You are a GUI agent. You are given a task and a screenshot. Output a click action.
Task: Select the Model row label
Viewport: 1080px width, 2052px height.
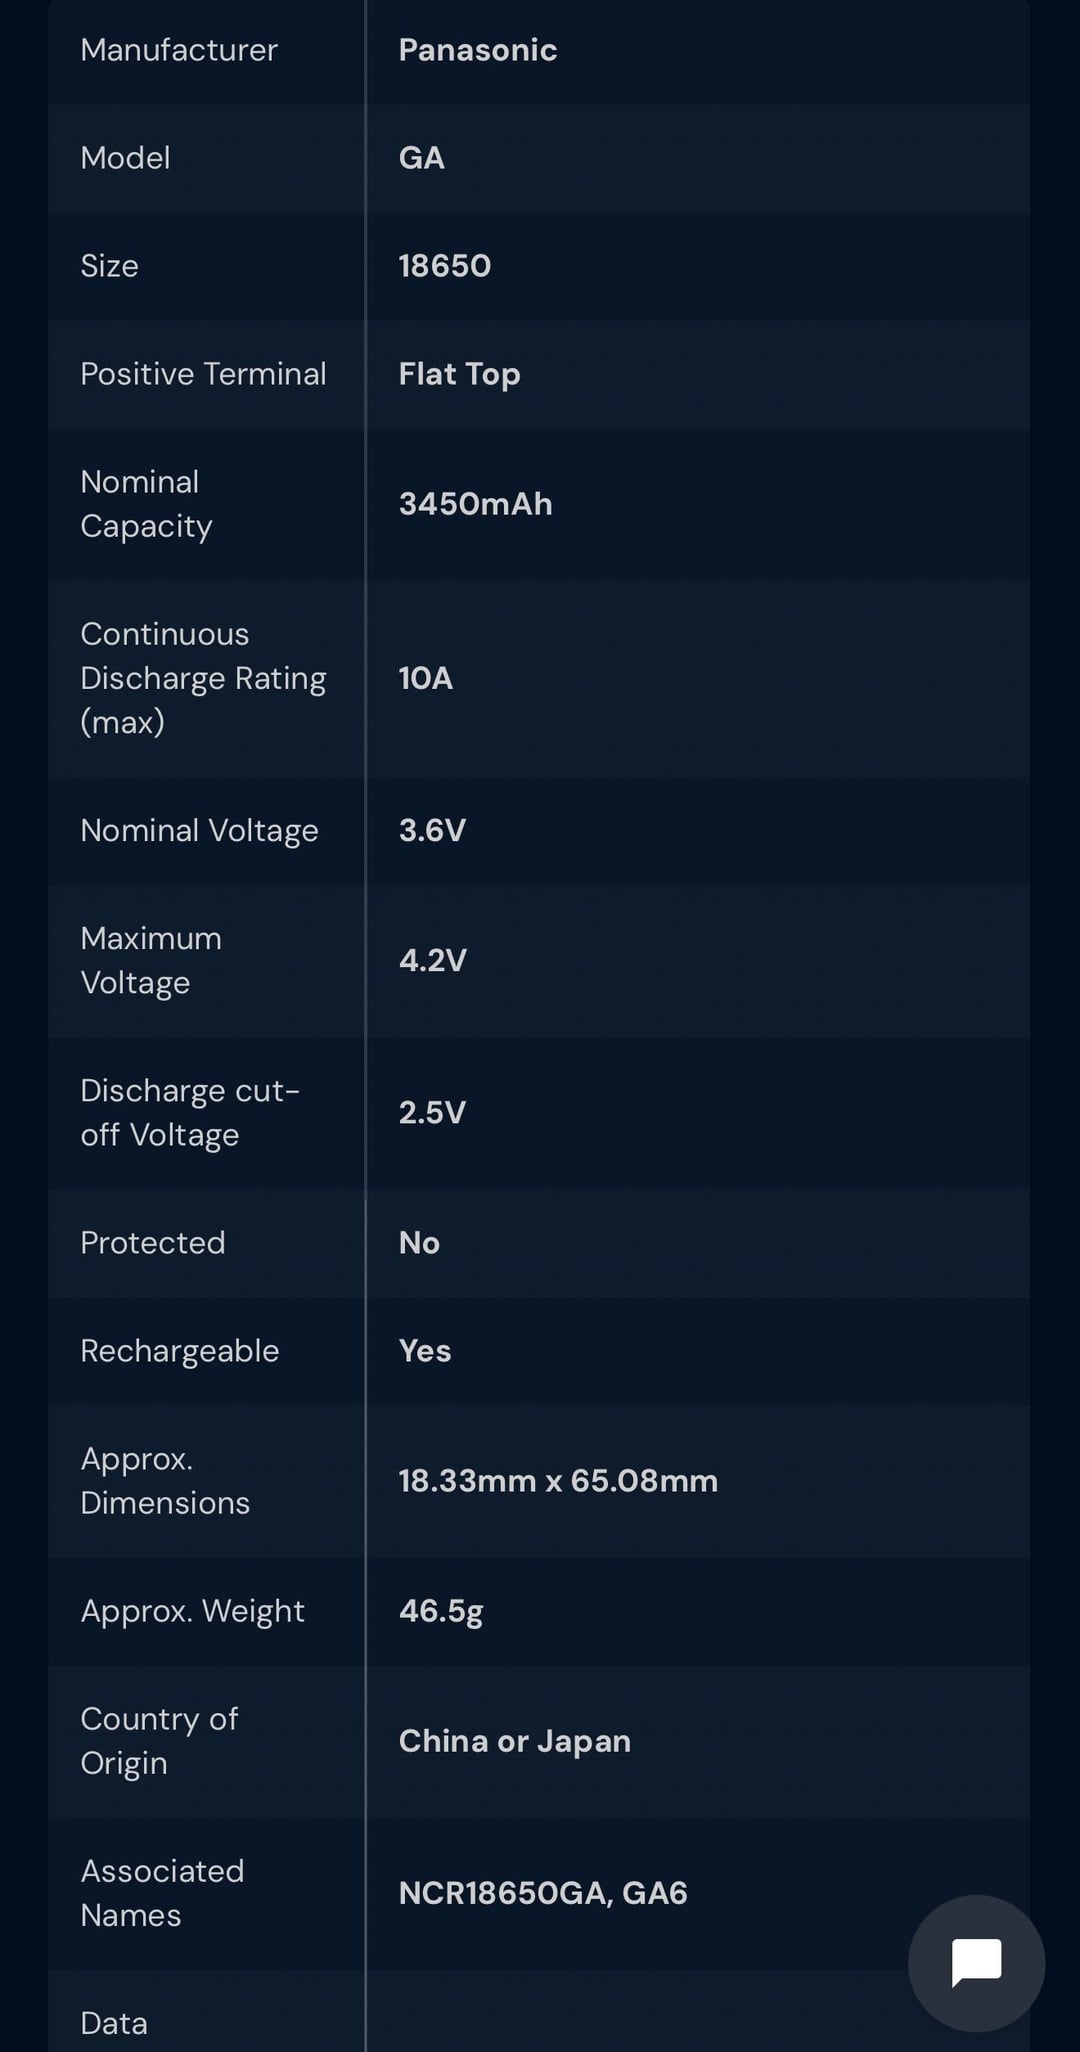pos(125,158)
